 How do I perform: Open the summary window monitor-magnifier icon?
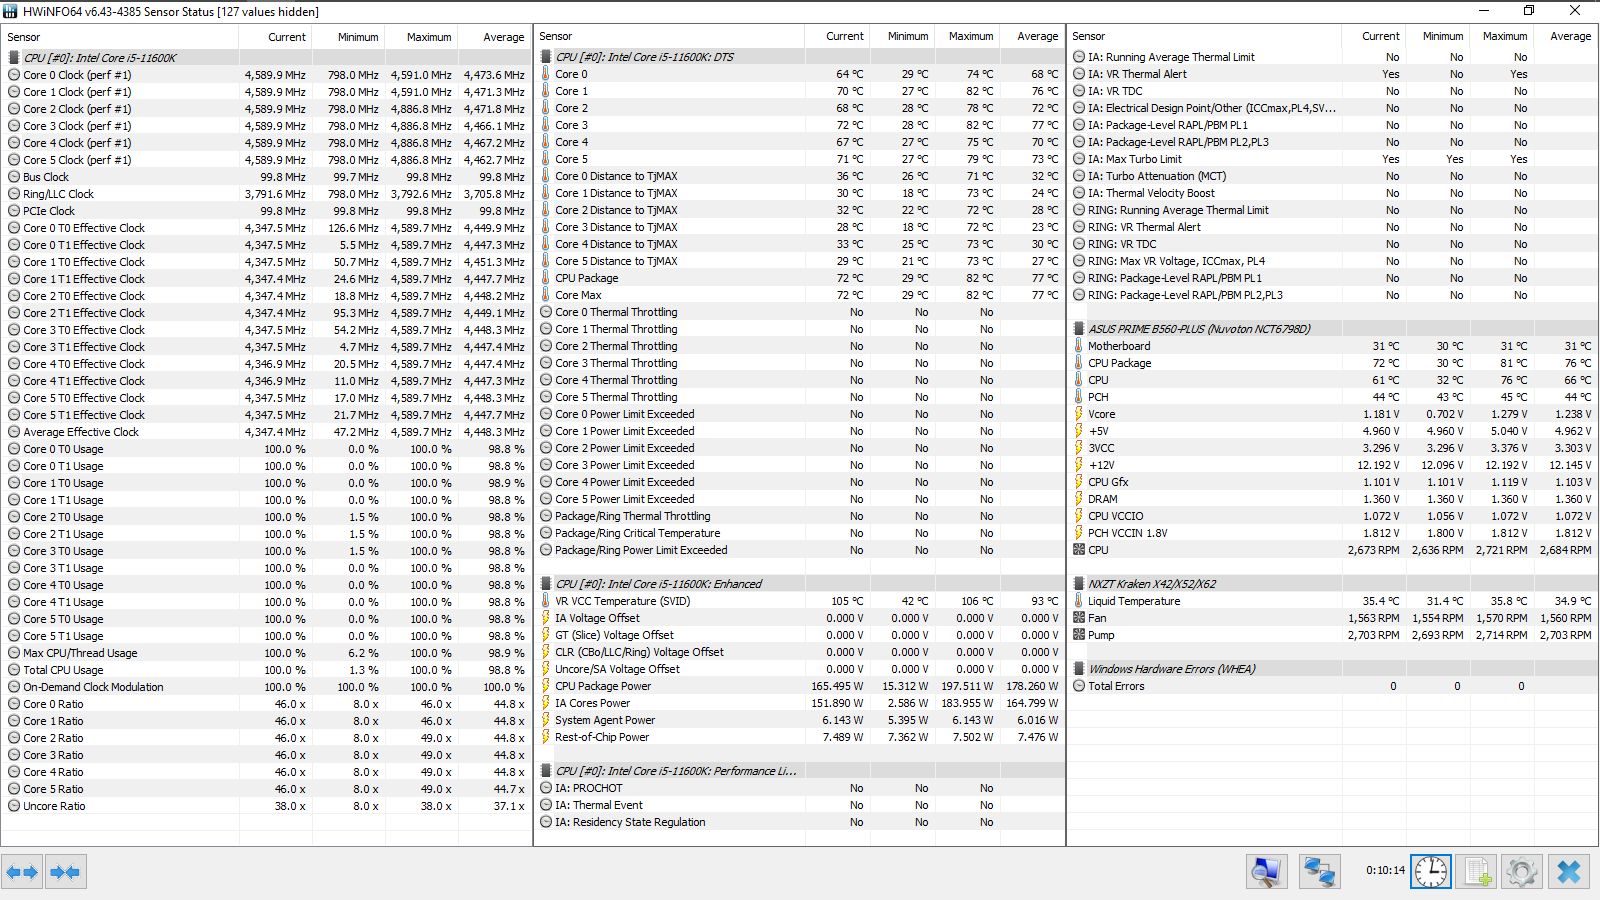click(1267, 872)
